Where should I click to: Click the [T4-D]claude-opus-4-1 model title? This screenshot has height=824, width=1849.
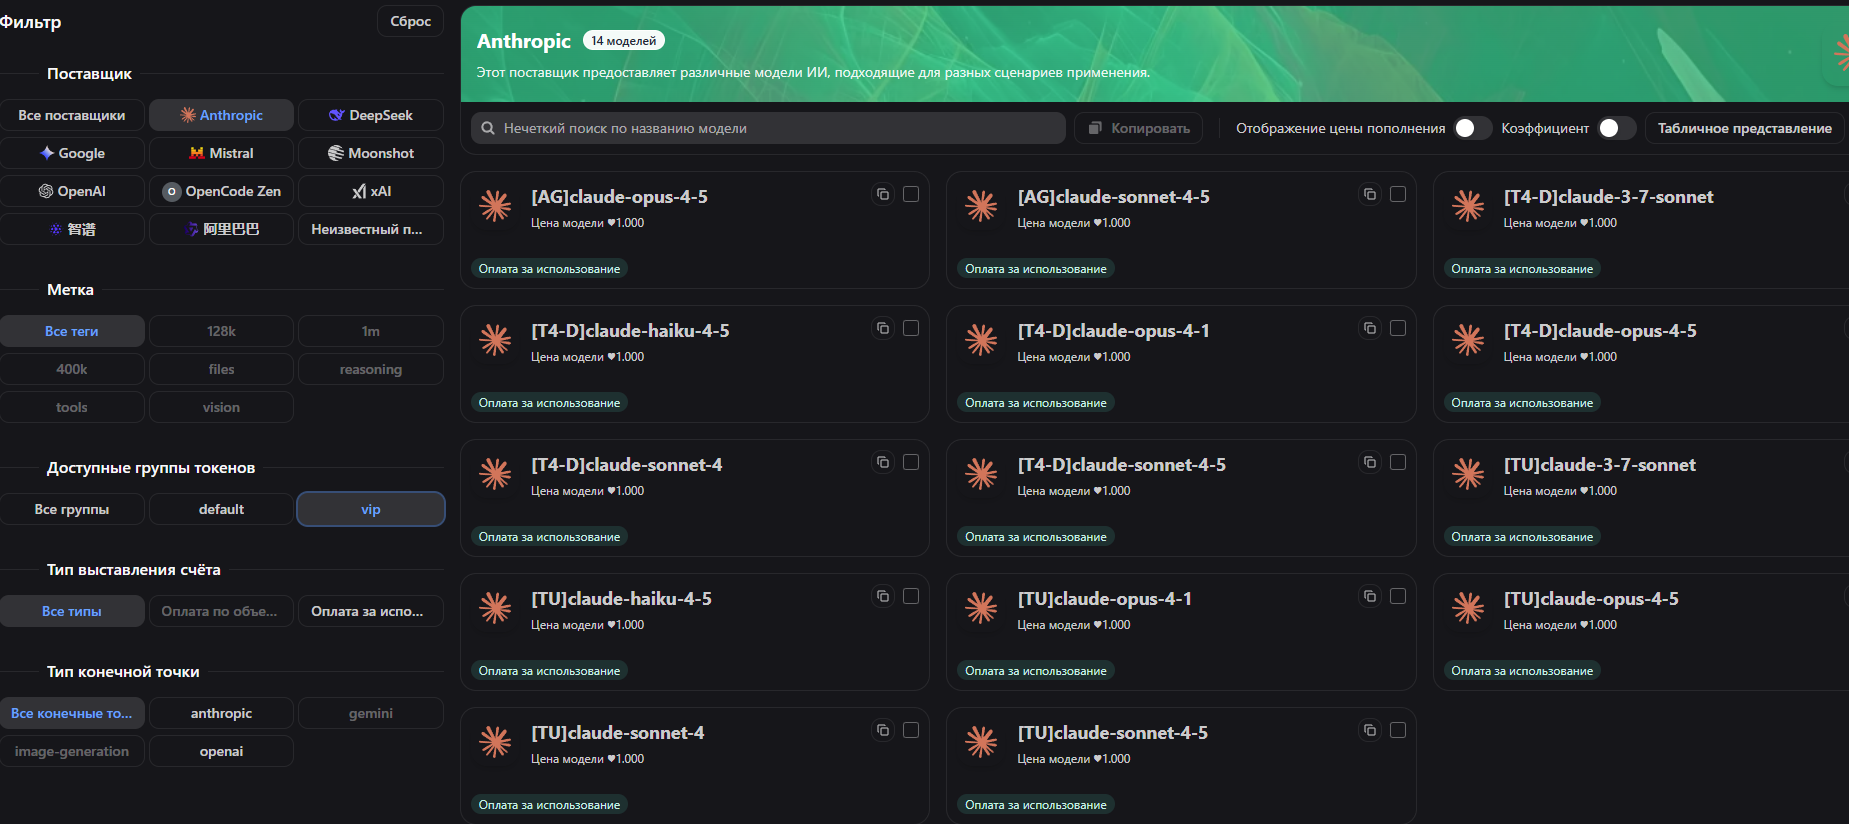(x=1113, y=331)
